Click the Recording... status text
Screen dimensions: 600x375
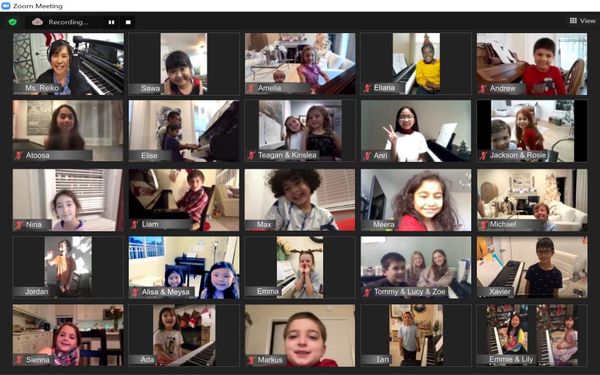point(68,22)
